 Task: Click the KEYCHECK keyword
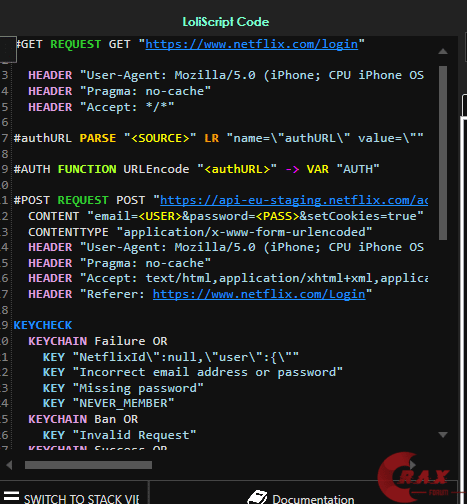(43, 325)
